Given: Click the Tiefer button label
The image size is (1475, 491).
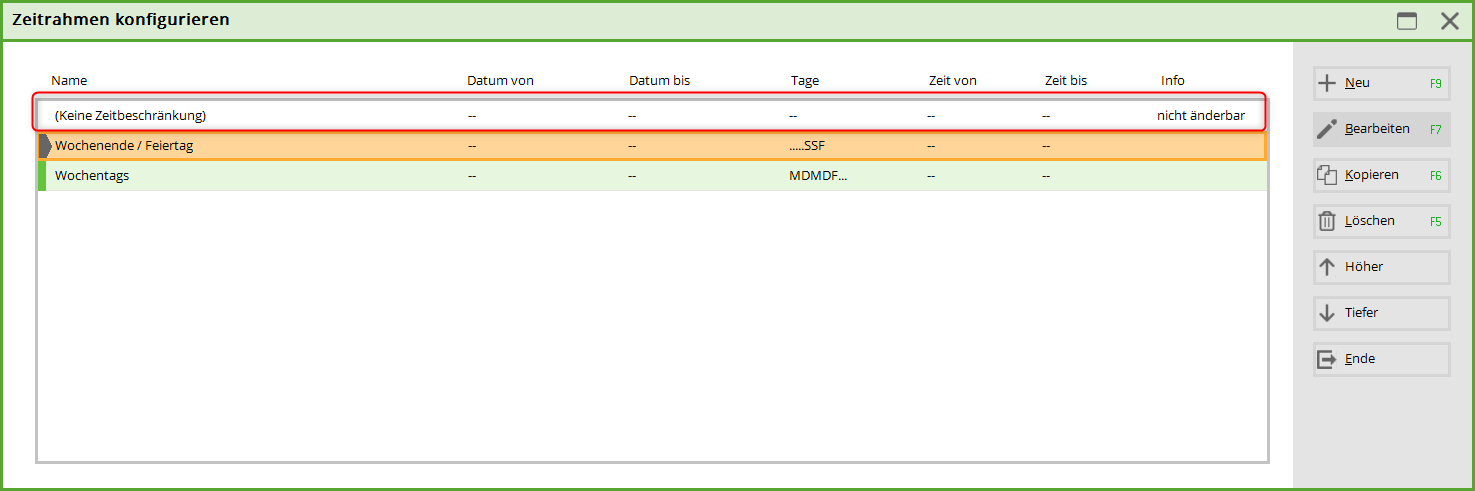Looking at the screenshot, I should (1362, 313).
